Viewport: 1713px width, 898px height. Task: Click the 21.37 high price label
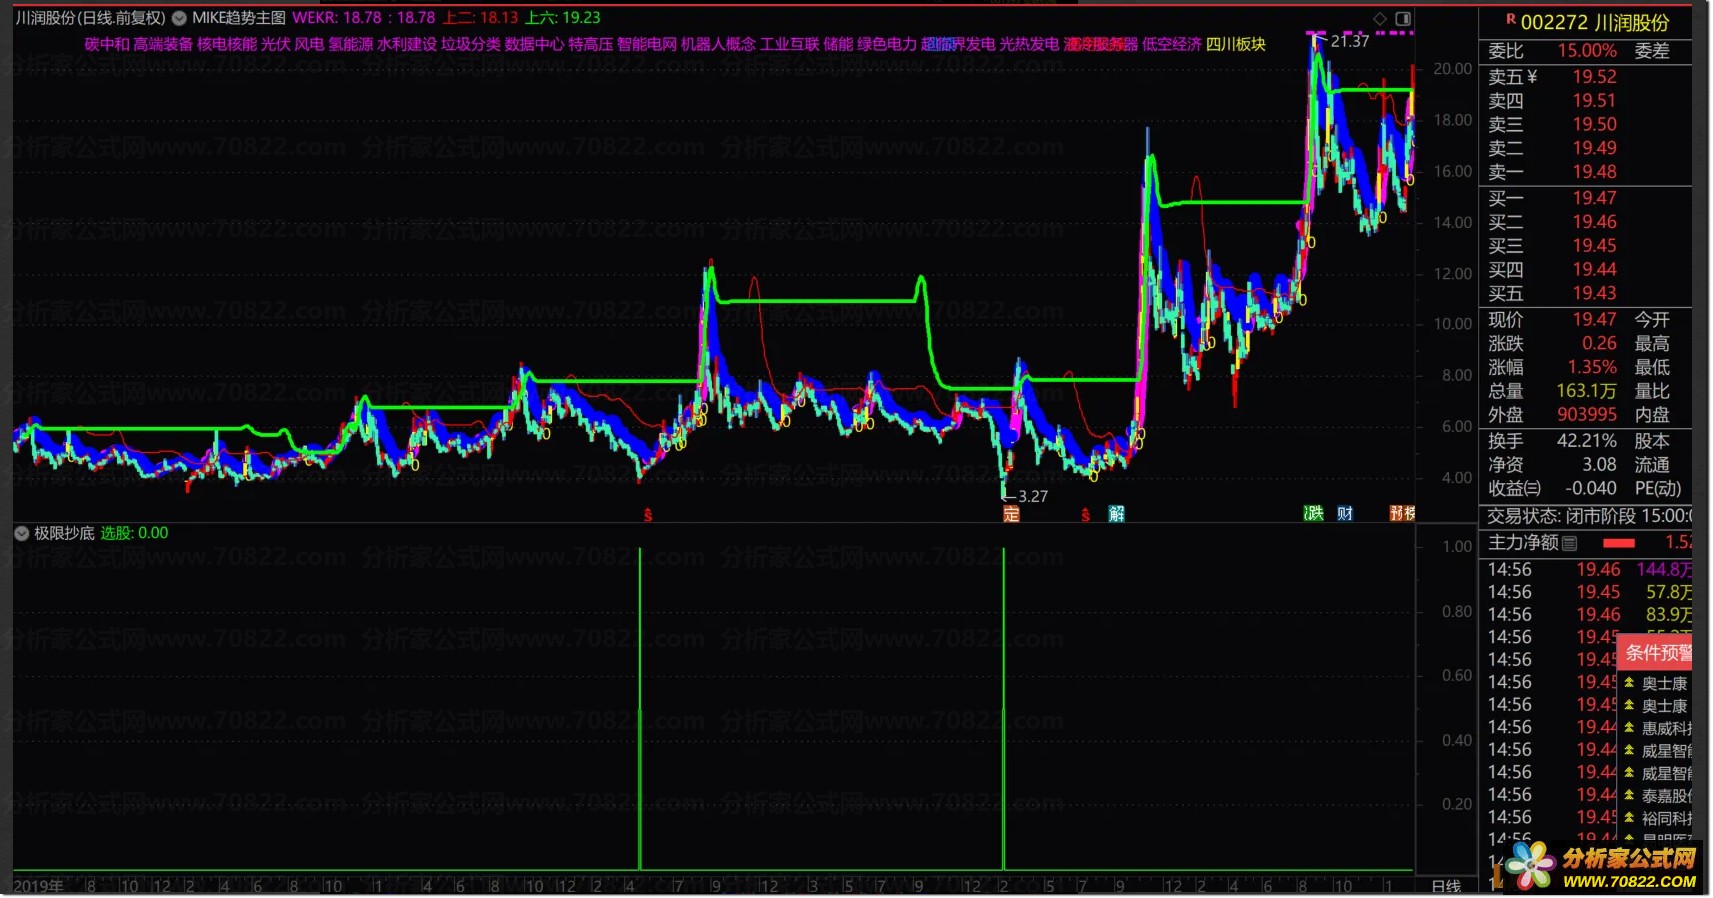click(1349, 42)
